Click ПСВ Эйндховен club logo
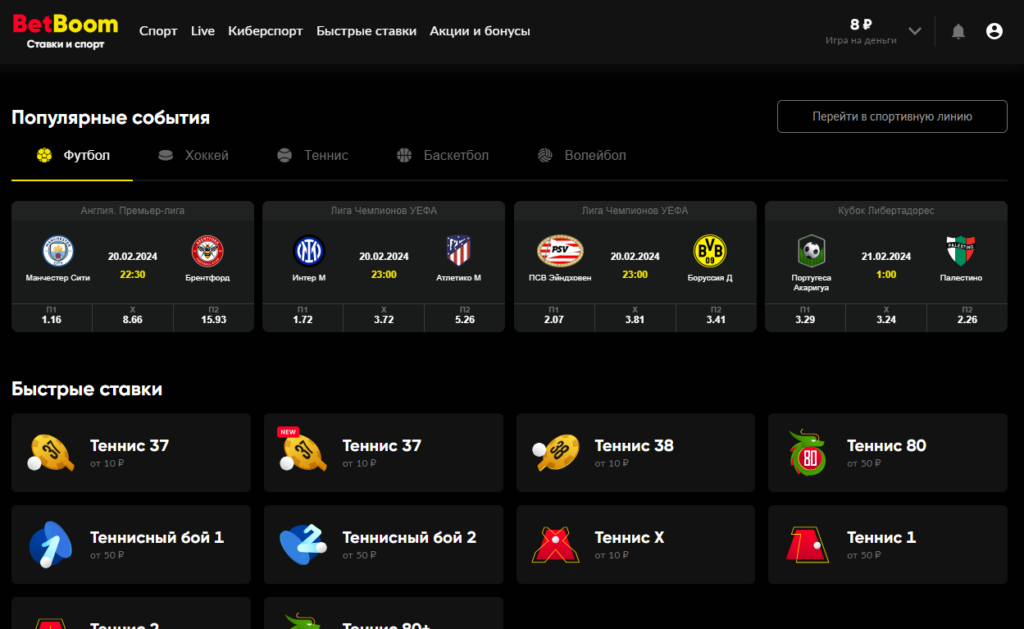 pos(560,251)
